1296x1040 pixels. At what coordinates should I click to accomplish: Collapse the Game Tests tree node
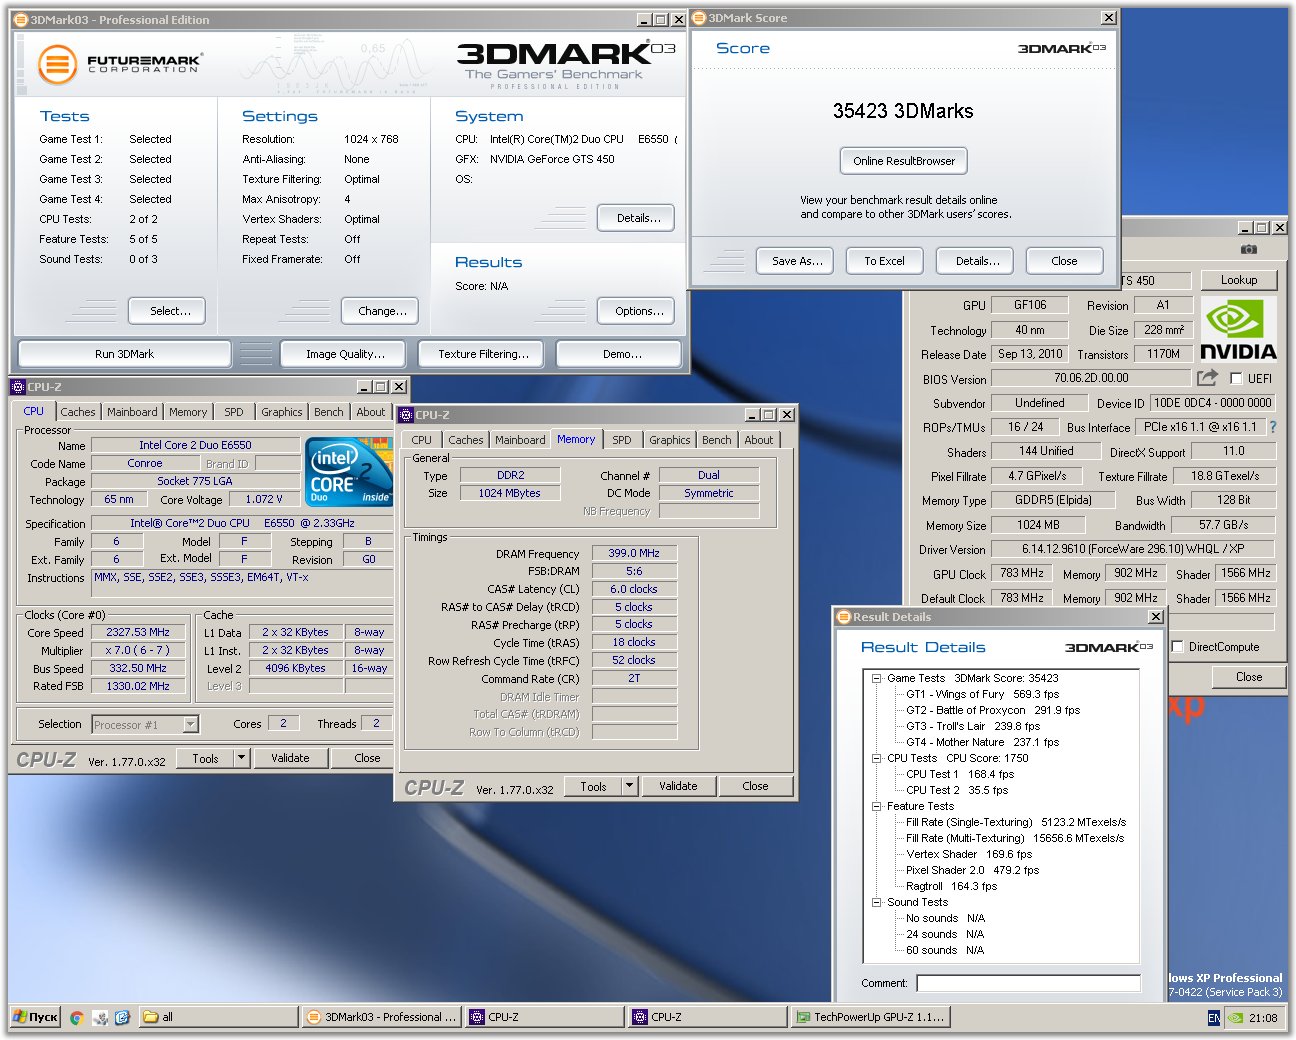click(876, 678)
